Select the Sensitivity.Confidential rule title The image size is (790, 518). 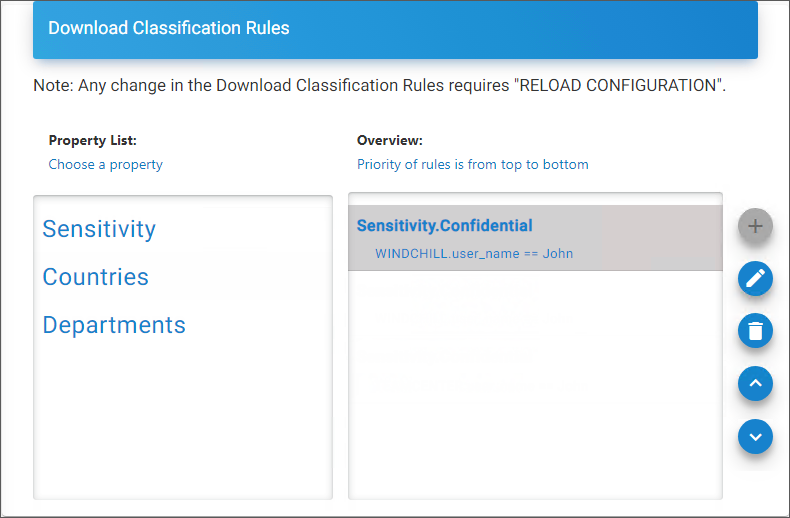[x=444, y=226]
